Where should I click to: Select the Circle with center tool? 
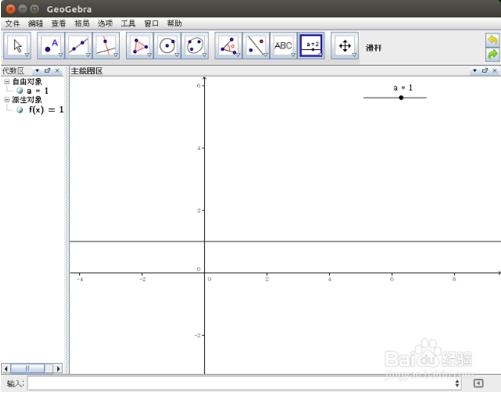pos(167,46)
